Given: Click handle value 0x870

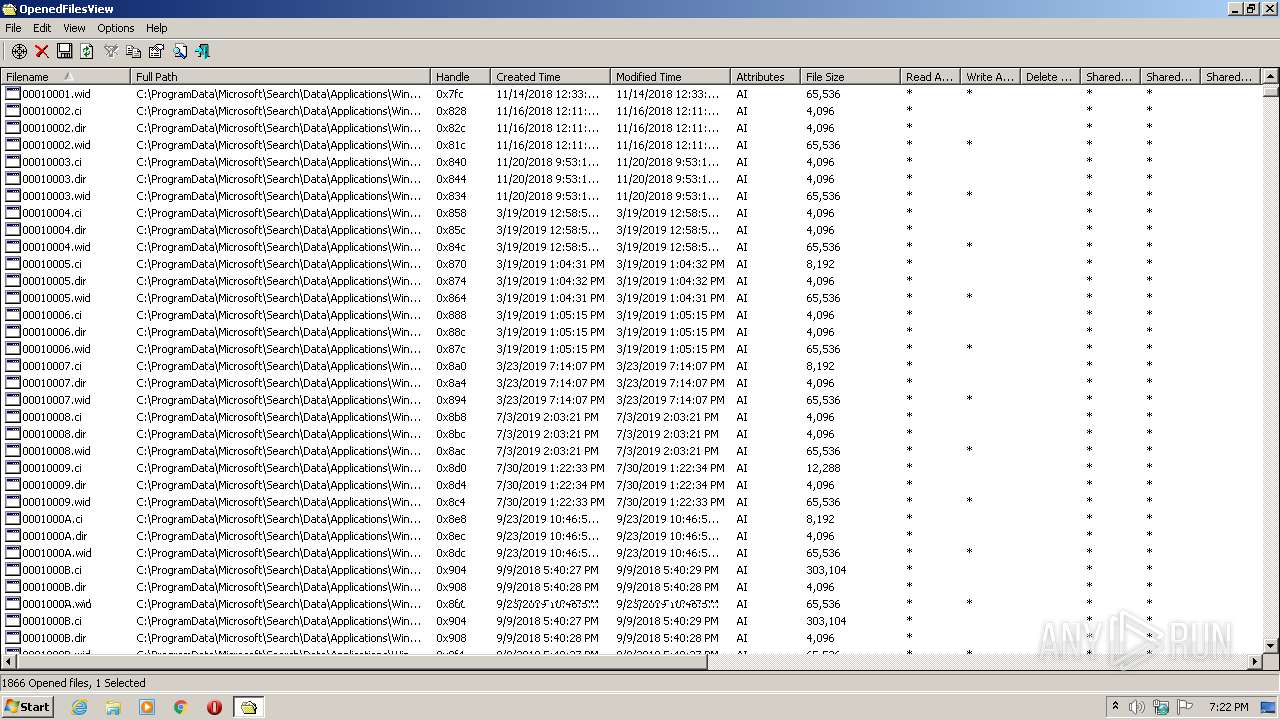Looking at the screenshot, I should [451, 264].
